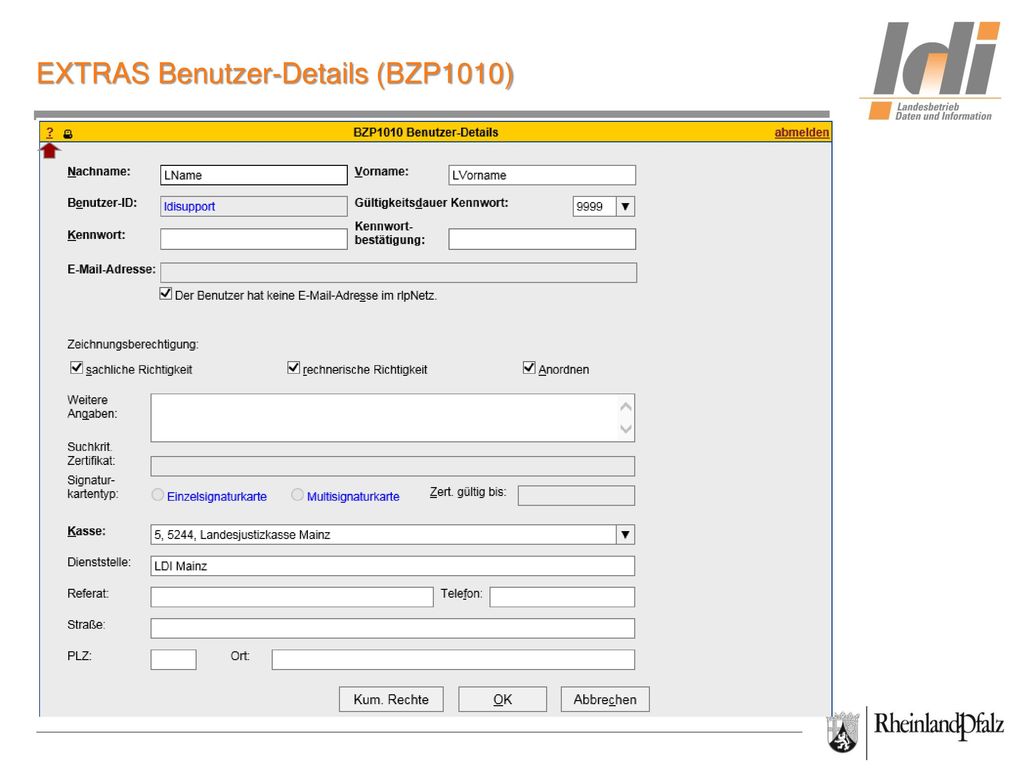1024x768 pixels.
Task: Click the Zeichnungsberechtigung label
Action: pyautogui.click(x=133, y=344)
